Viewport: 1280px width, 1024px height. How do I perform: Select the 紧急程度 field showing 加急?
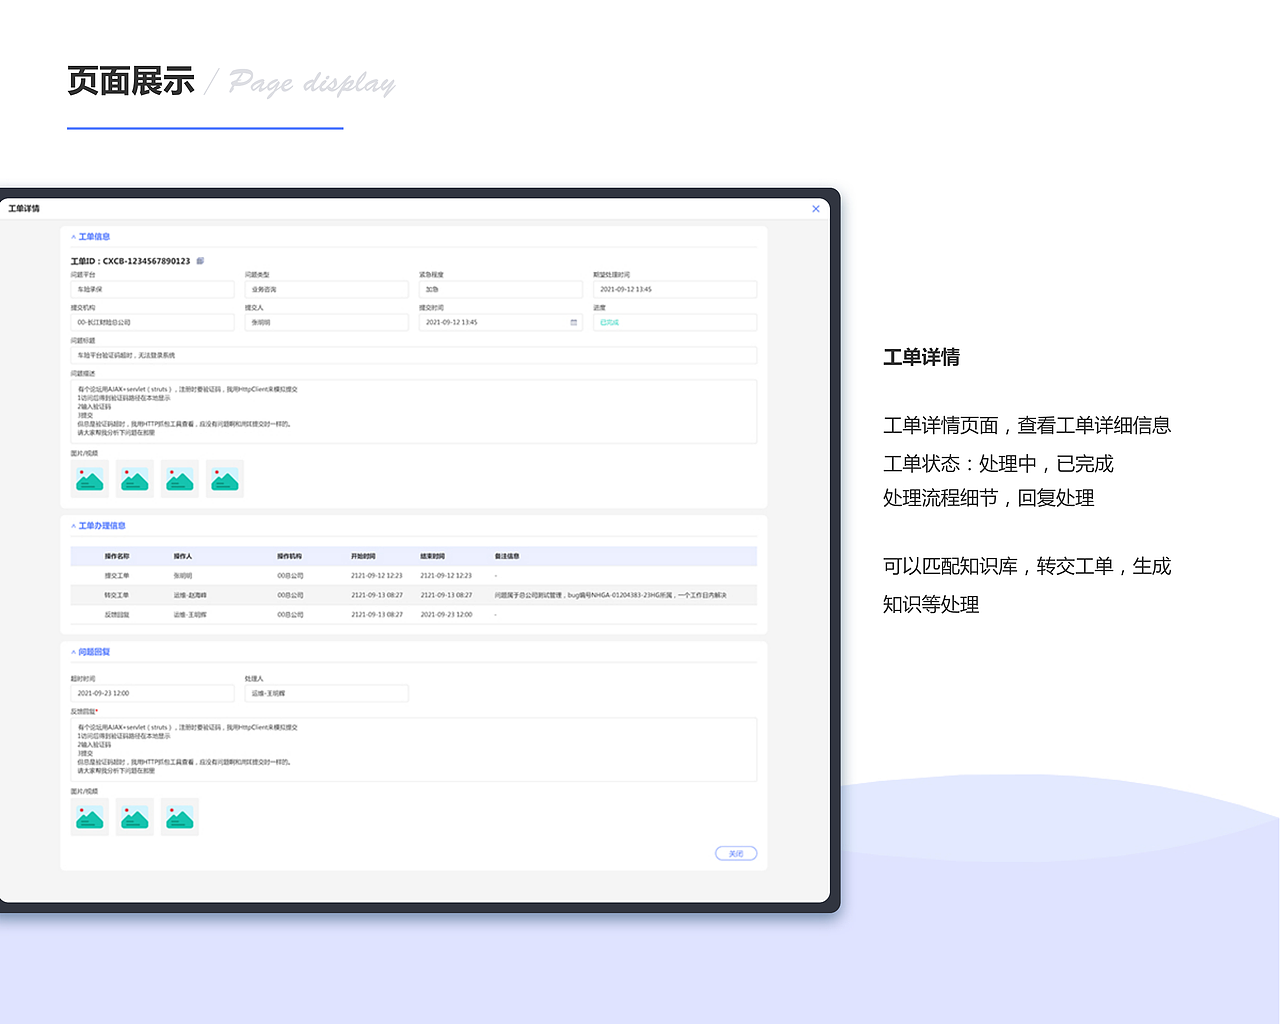tap(500, 289)
